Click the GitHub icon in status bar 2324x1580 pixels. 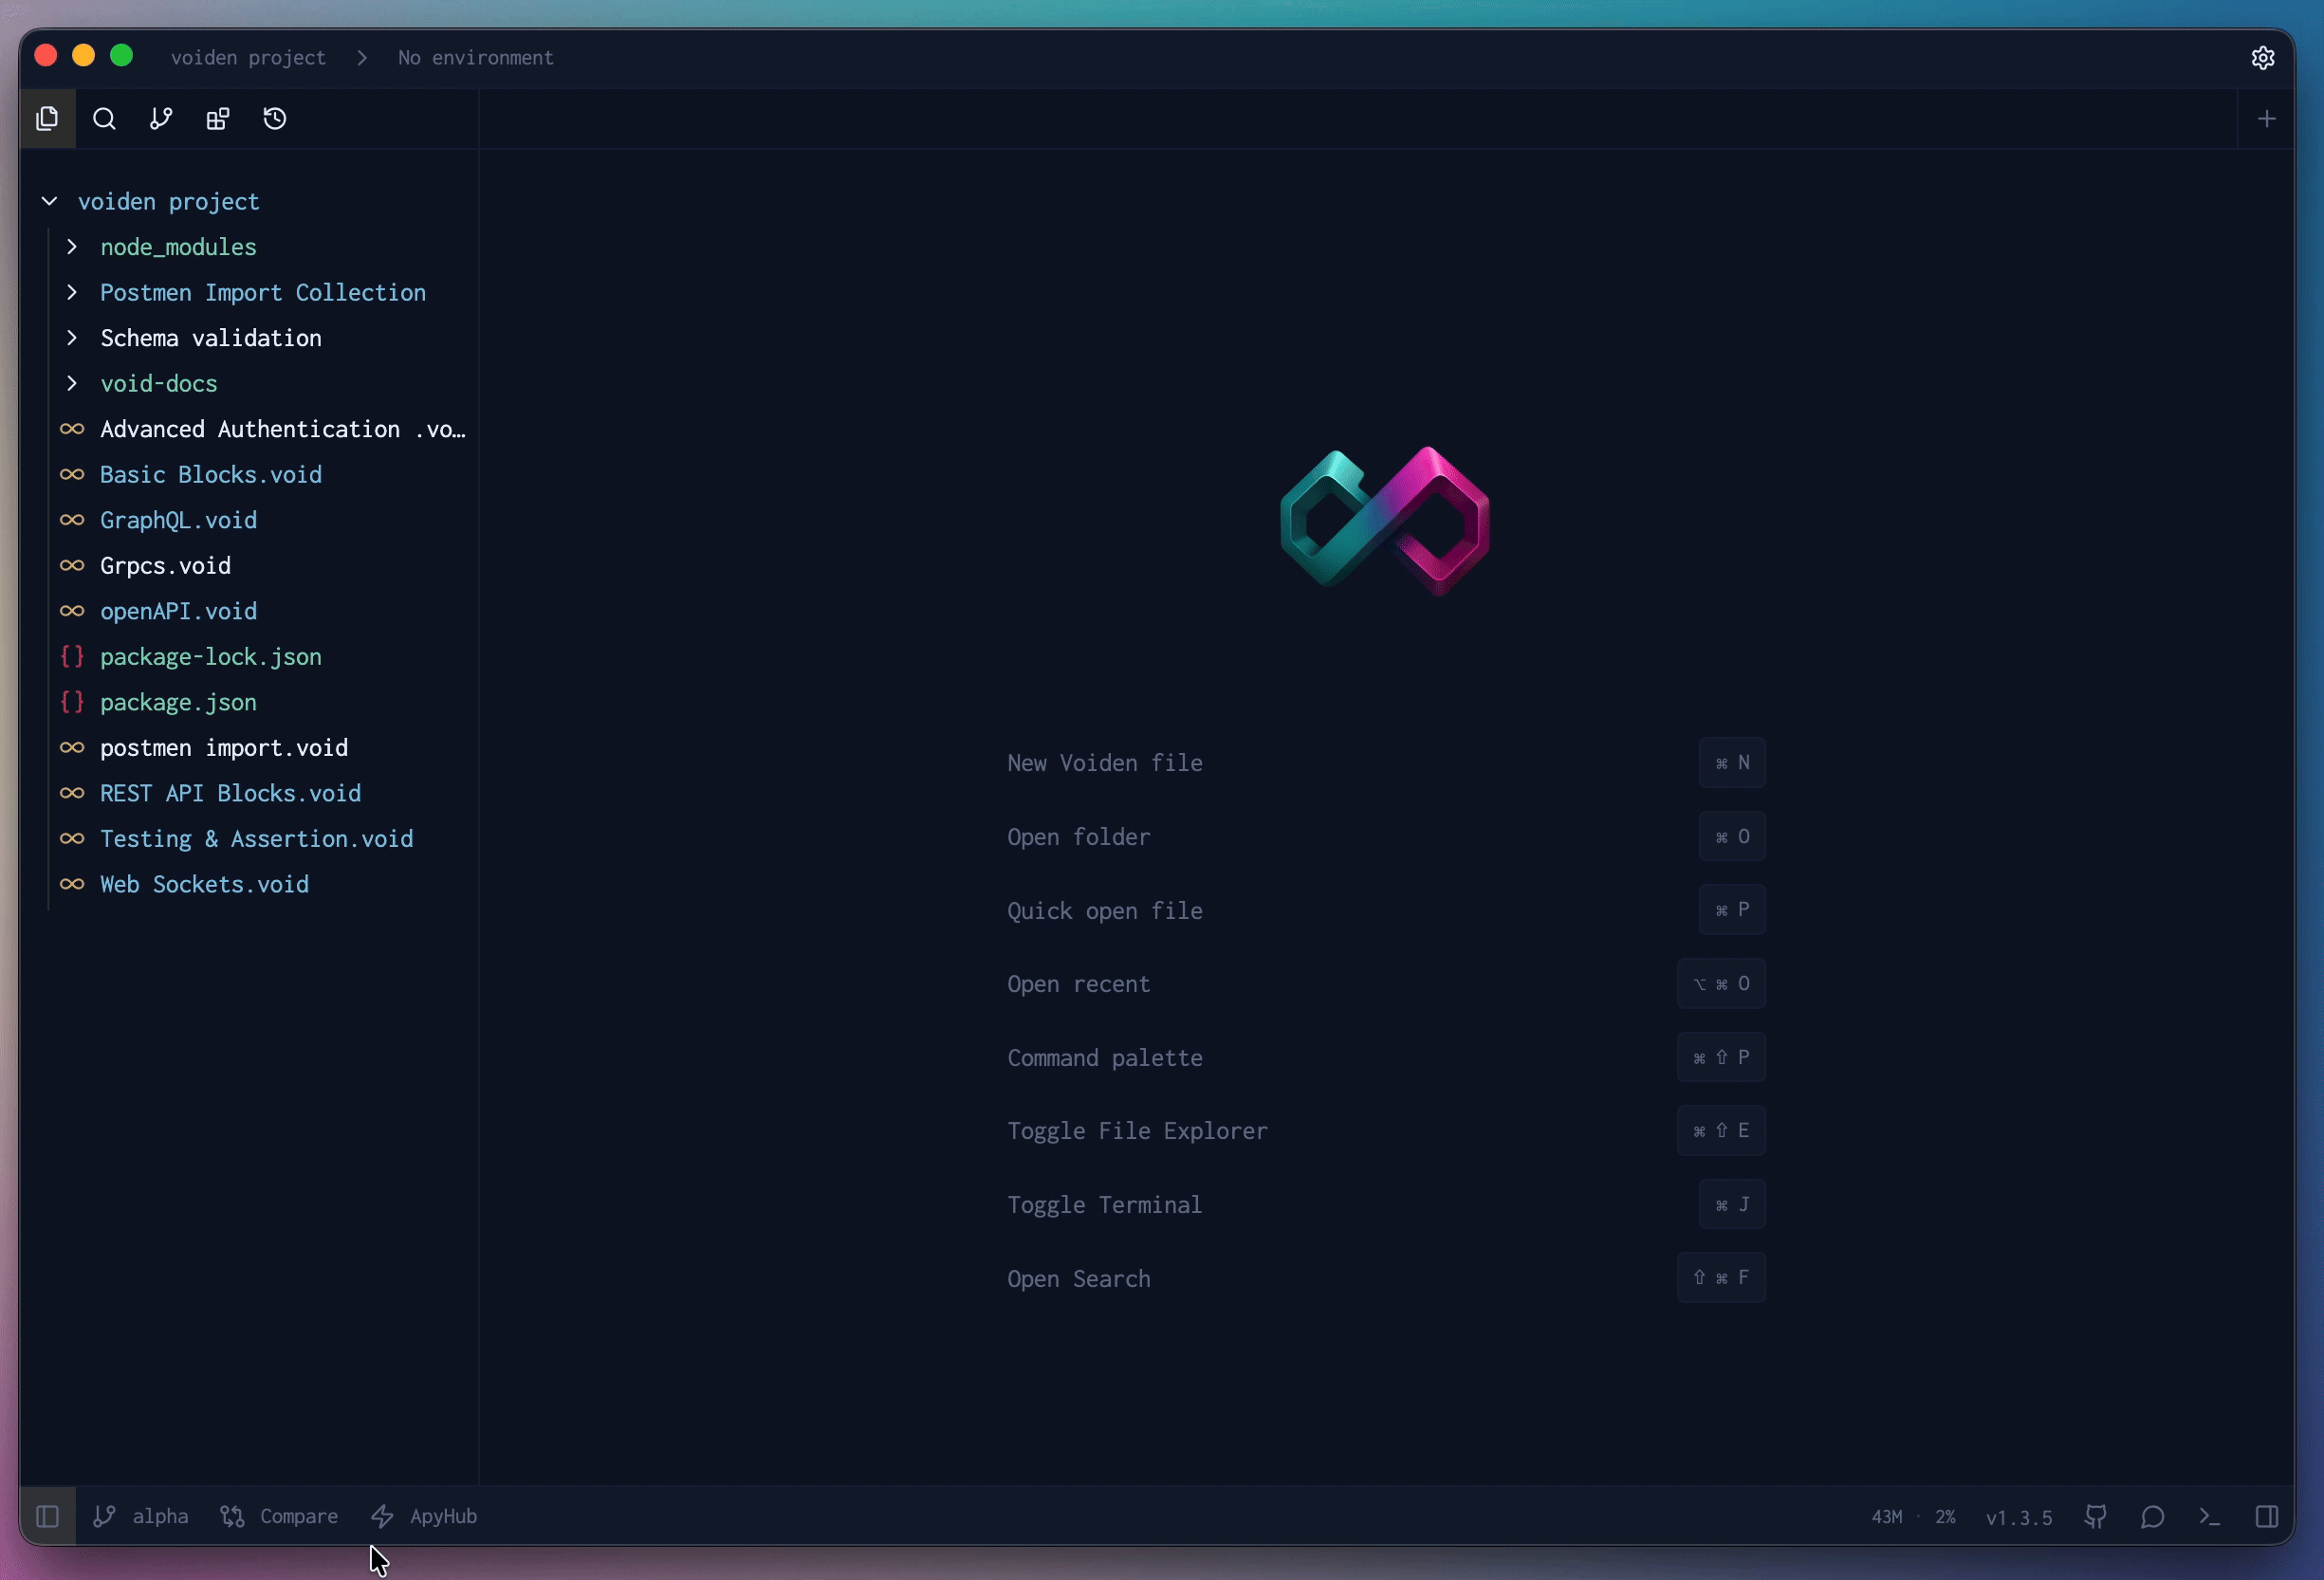(x=2096, y=1516)
